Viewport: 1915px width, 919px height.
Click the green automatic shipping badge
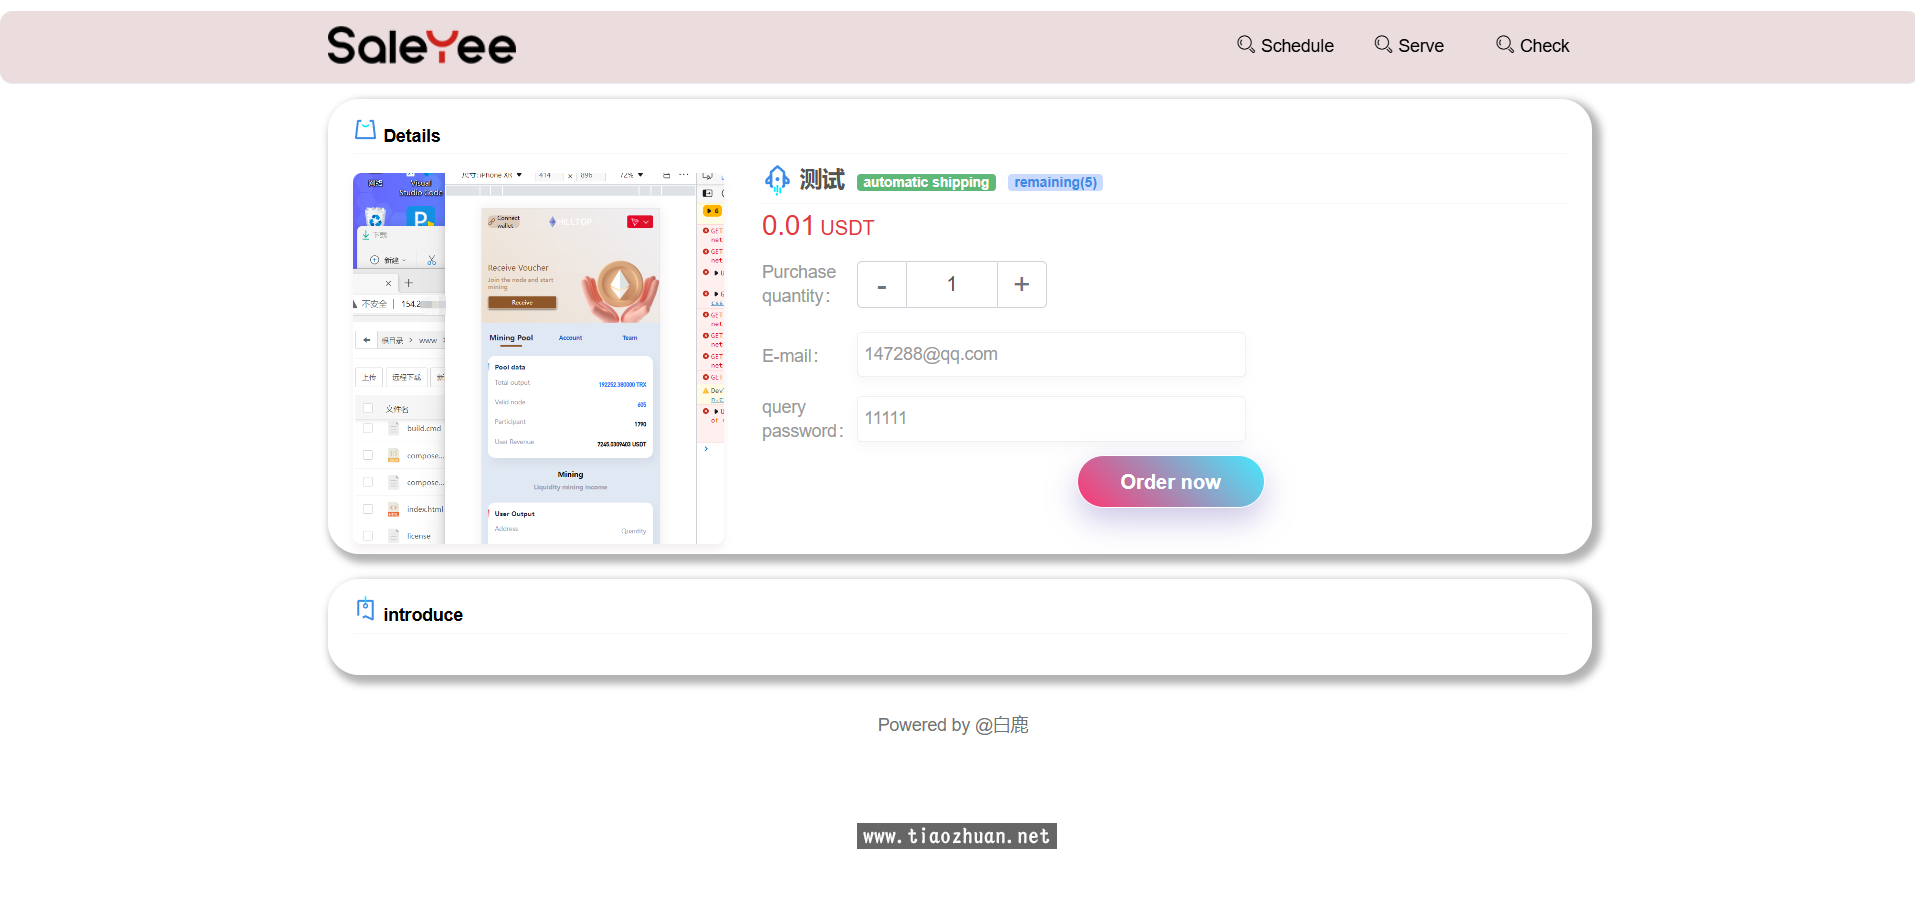(x=925, y=183)
